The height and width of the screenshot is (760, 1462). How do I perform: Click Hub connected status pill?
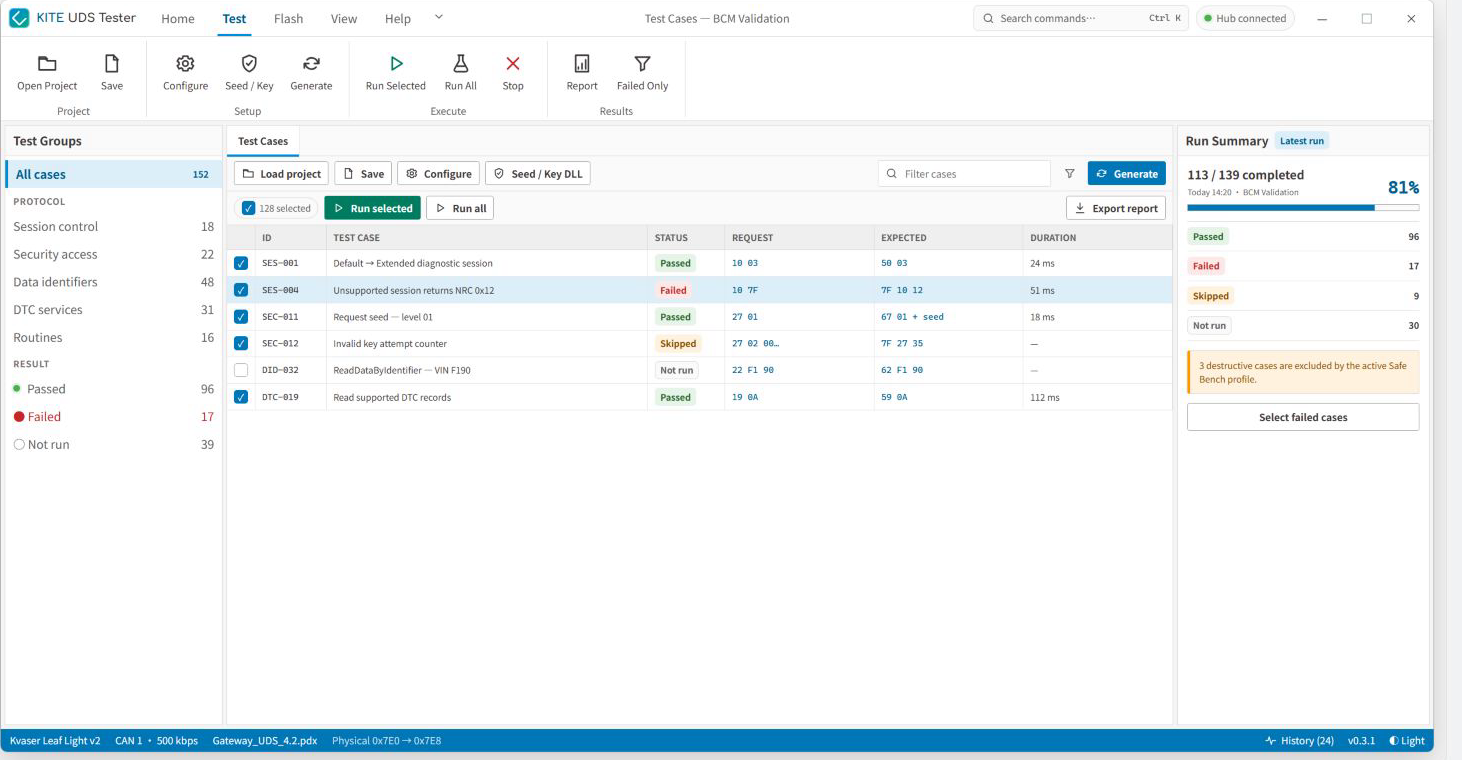pyautogui.click(x=1245, y=18)
